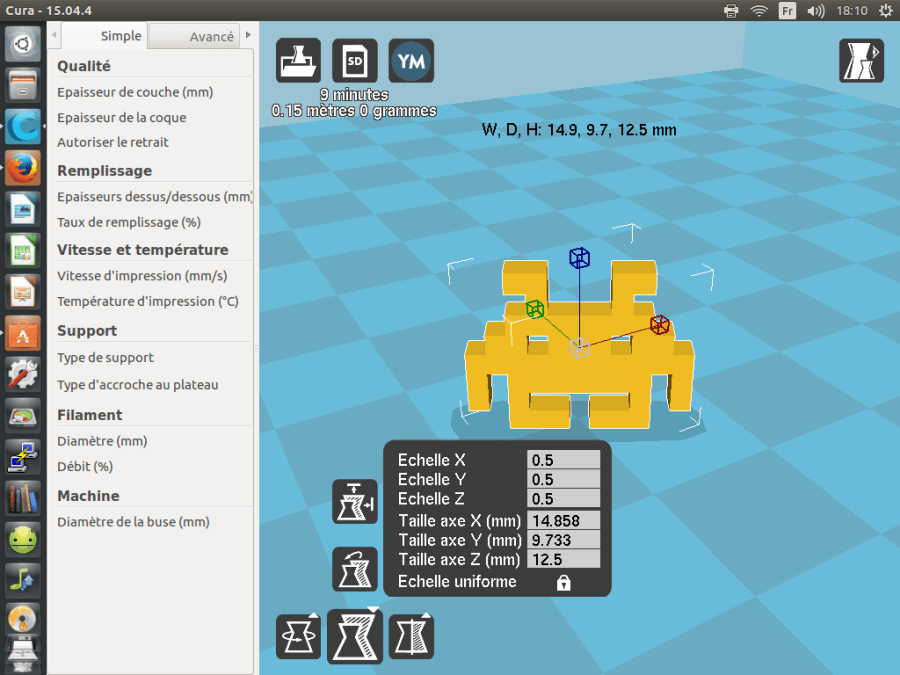
Task: Click the Taille axe Z value field
Action: tap(563, 559)
